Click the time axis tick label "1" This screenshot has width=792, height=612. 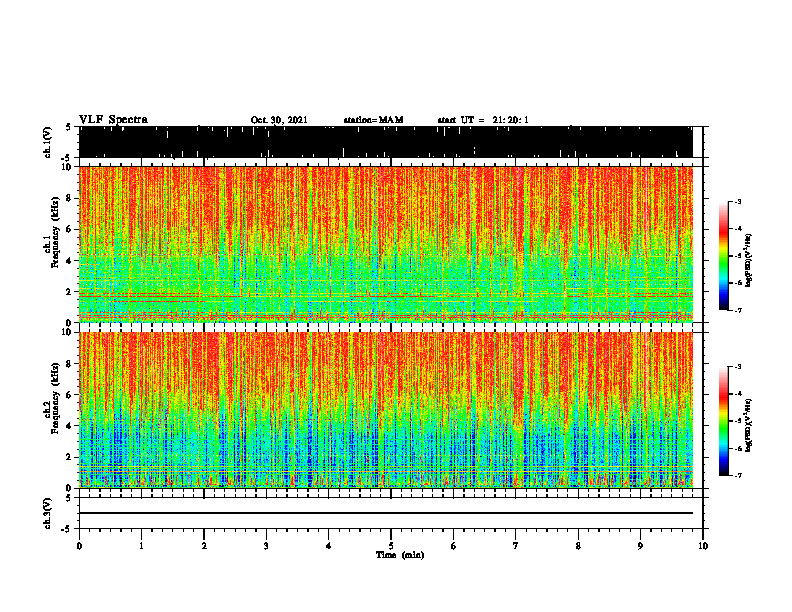click(141, 546)
